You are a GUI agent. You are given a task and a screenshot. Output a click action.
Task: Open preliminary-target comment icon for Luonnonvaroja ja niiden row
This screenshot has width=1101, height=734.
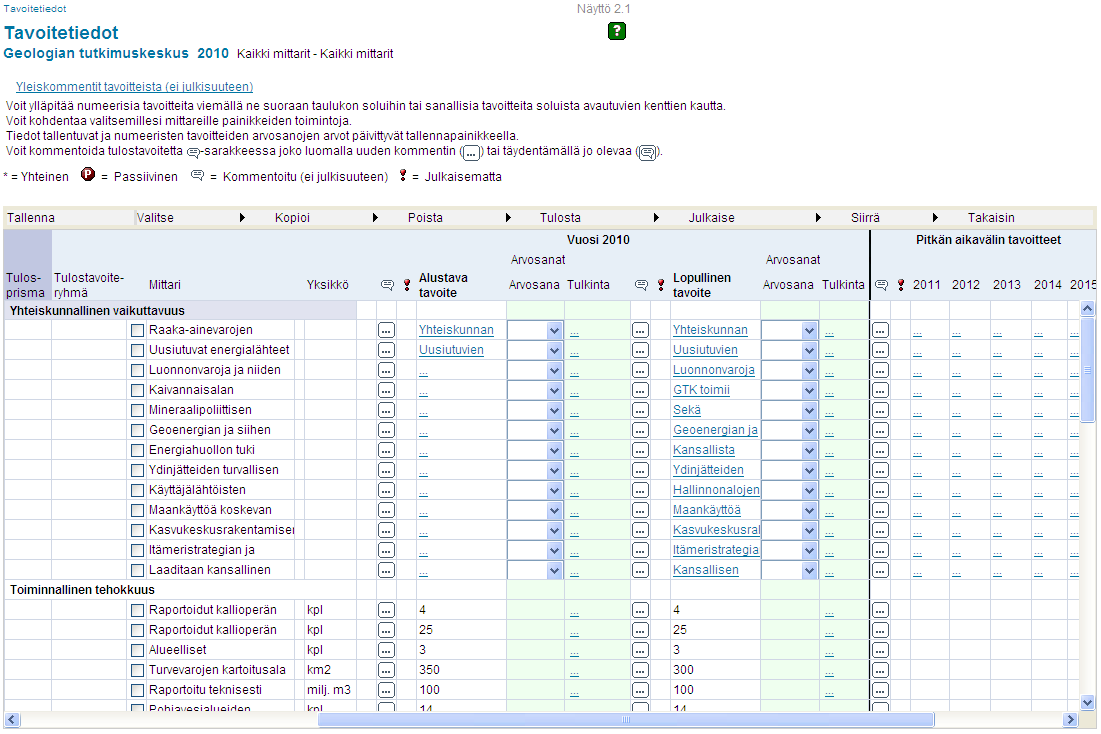click(386, 370)
